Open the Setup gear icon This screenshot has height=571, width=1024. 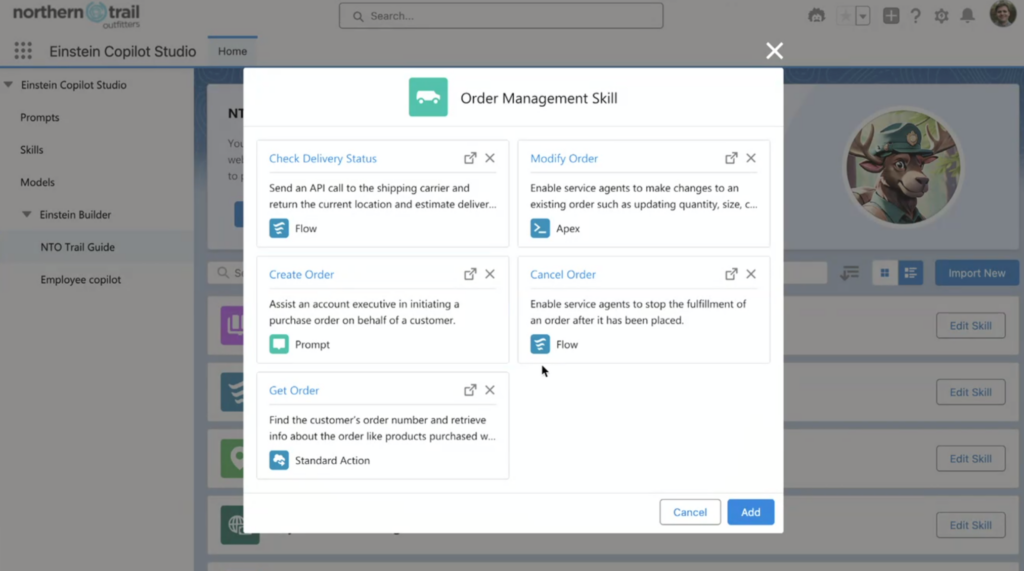941,16
